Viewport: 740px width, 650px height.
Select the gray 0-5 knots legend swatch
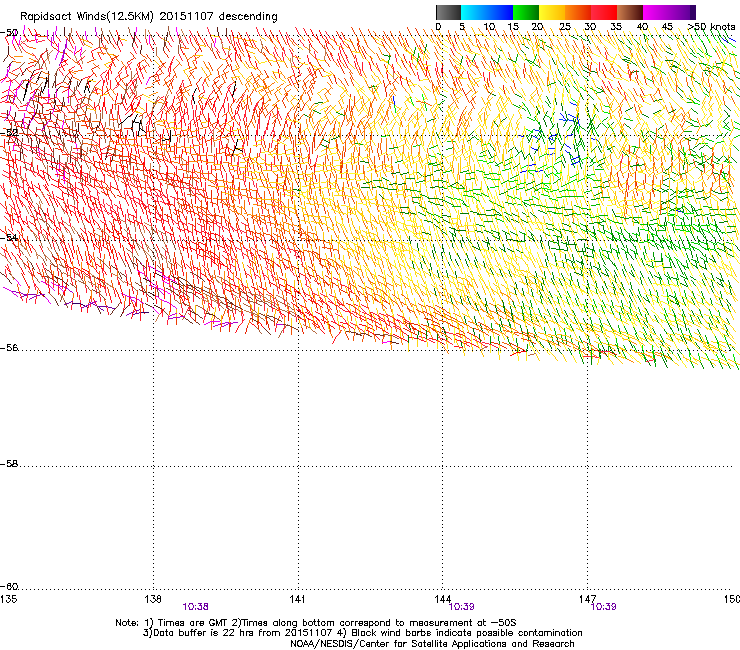pos(448,12)
